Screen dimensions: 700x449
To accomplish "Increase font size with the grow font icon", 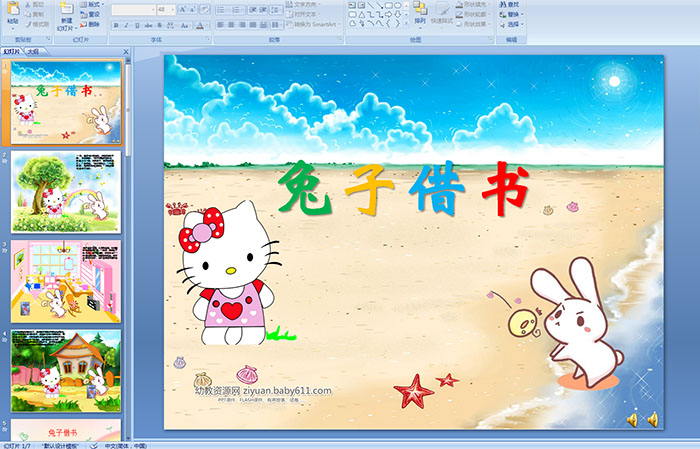I will click(183, 9).
